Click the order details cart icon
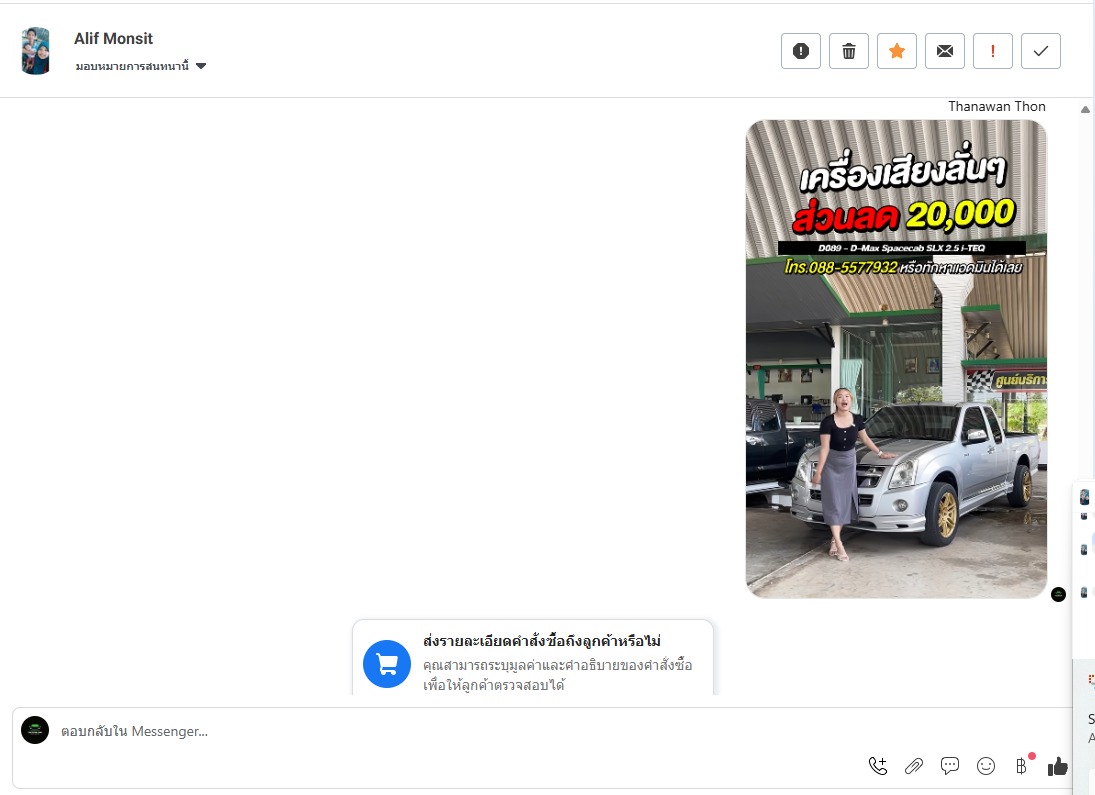Image resolution: width=1095 pixels, height=795 pixels. point(387,664)
